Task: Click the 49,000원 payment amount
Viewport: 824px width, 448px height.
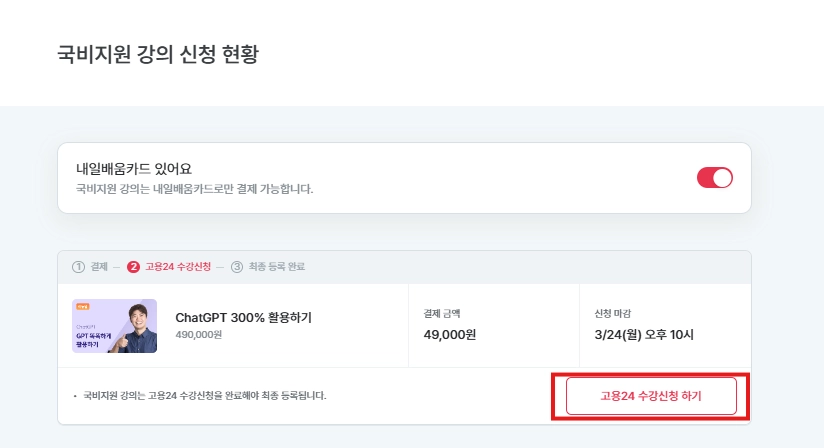Action: [450, 334]
